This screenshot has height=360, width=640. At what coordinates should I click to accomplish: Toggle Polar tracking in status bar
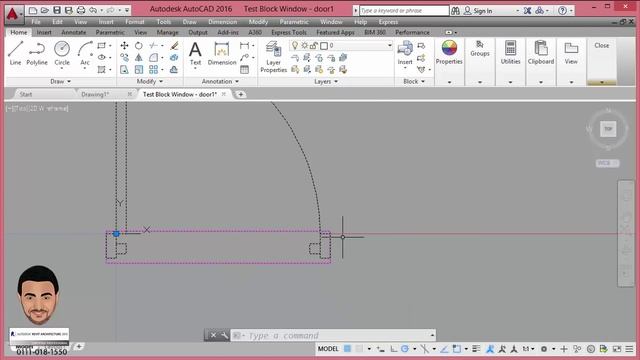point(405,349)
